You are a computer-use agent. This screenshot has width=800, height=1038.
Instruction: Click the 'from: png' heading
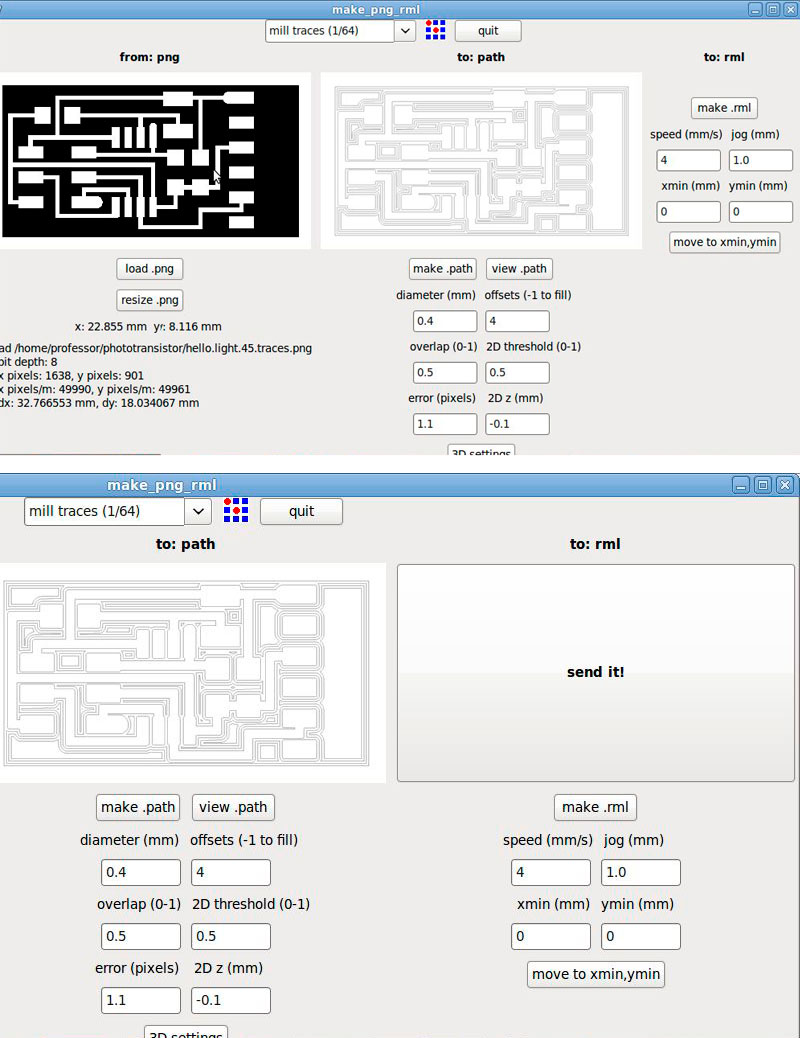tap(150, 57)
